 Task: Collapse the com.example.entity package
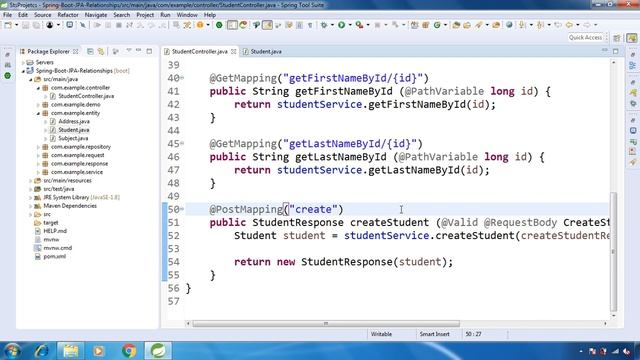(x=38, y=113)
